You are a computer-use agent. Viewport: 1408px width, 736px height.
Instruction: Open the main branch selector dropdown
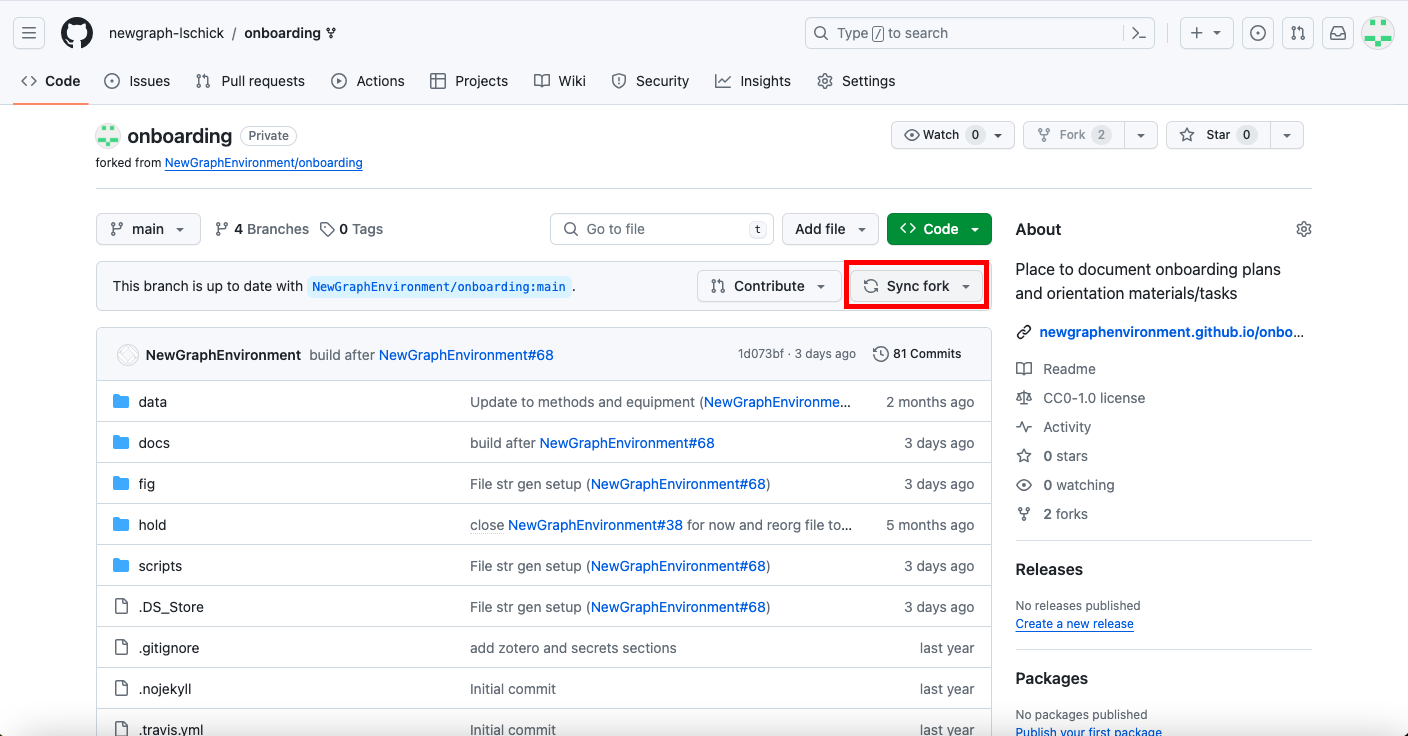tap(148, 229)
